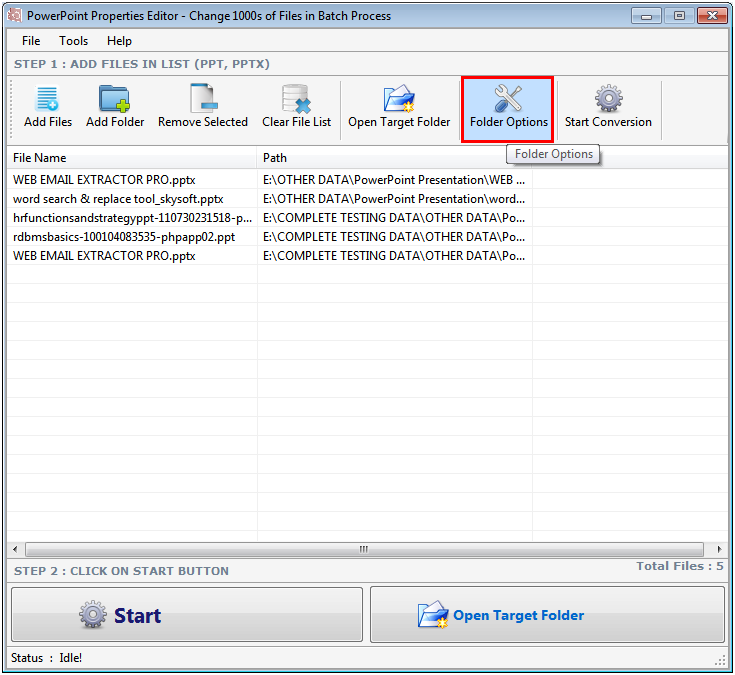735x675 pixels.
Task: Open the Help menu
Action: click(119, 41)
